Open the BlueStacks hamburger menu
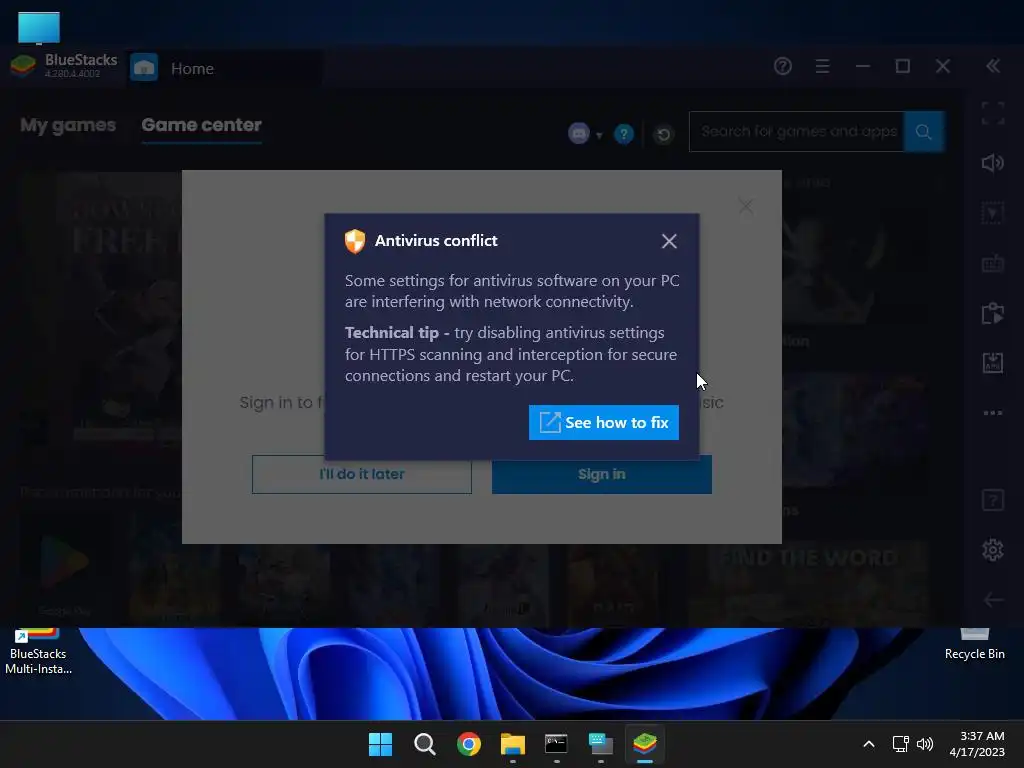This screenshot has width=1024, height=768. coord(822,66)
